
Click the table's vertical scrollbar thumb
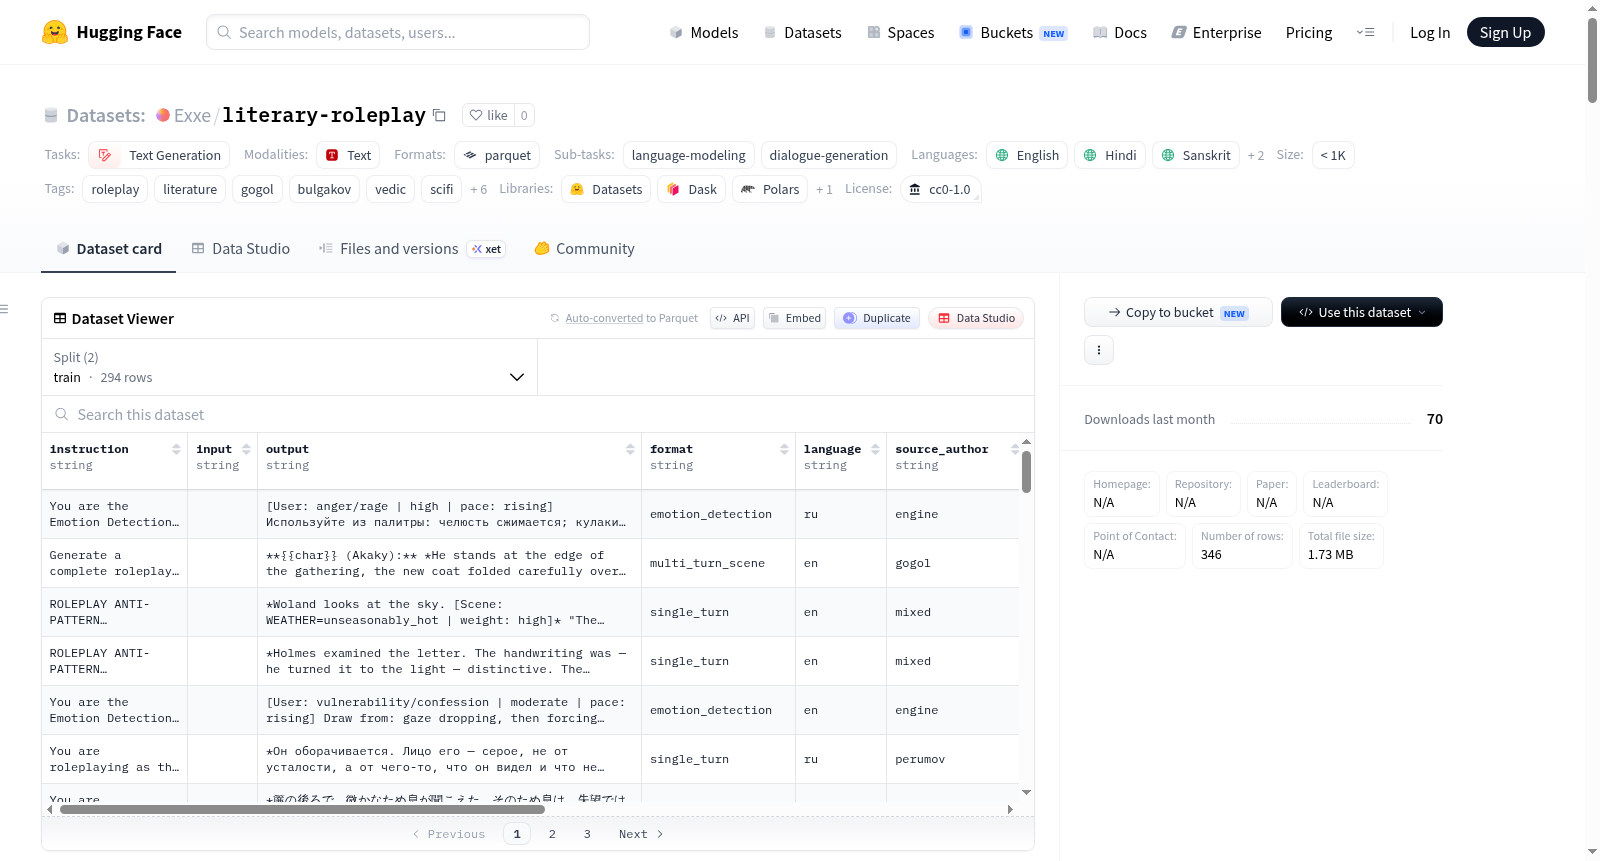[1026, 472]
